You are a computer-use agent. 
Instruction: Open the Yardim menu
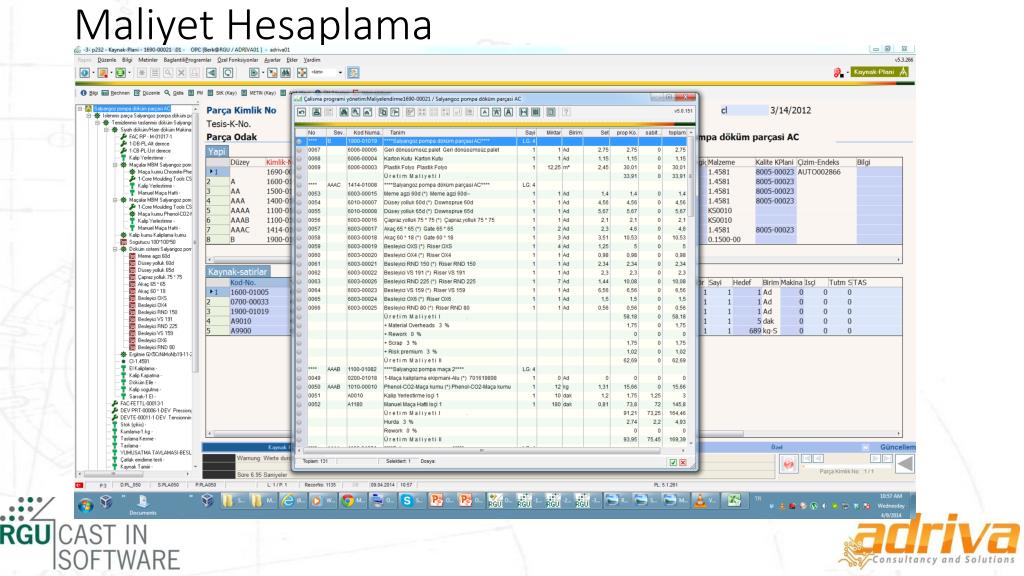point(312,60)
